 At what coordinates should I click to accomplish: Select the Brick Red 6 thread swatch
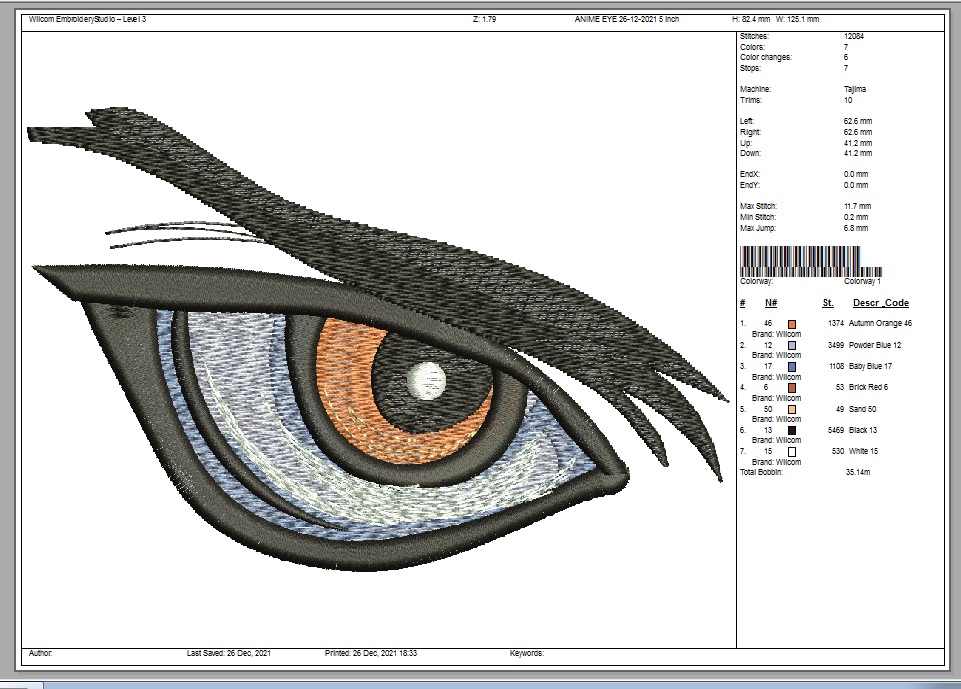(792, 387)
